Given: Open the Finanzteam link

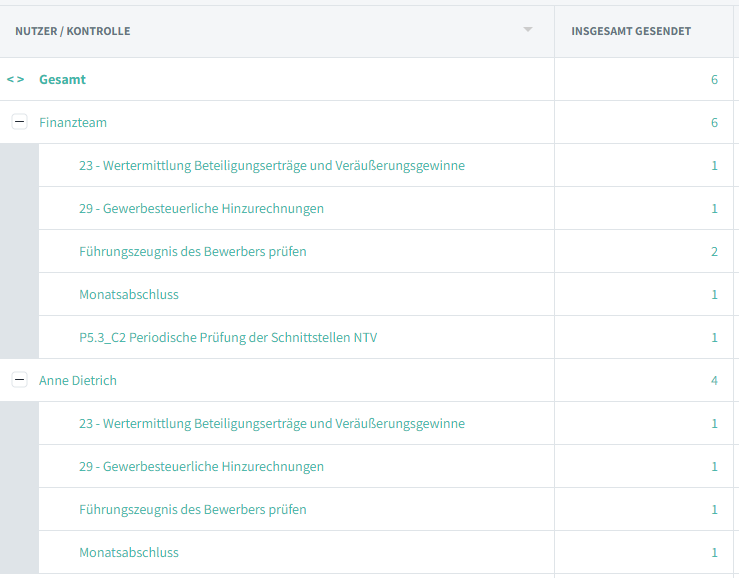Looking at the screenshot, I should tap(73, 122).
